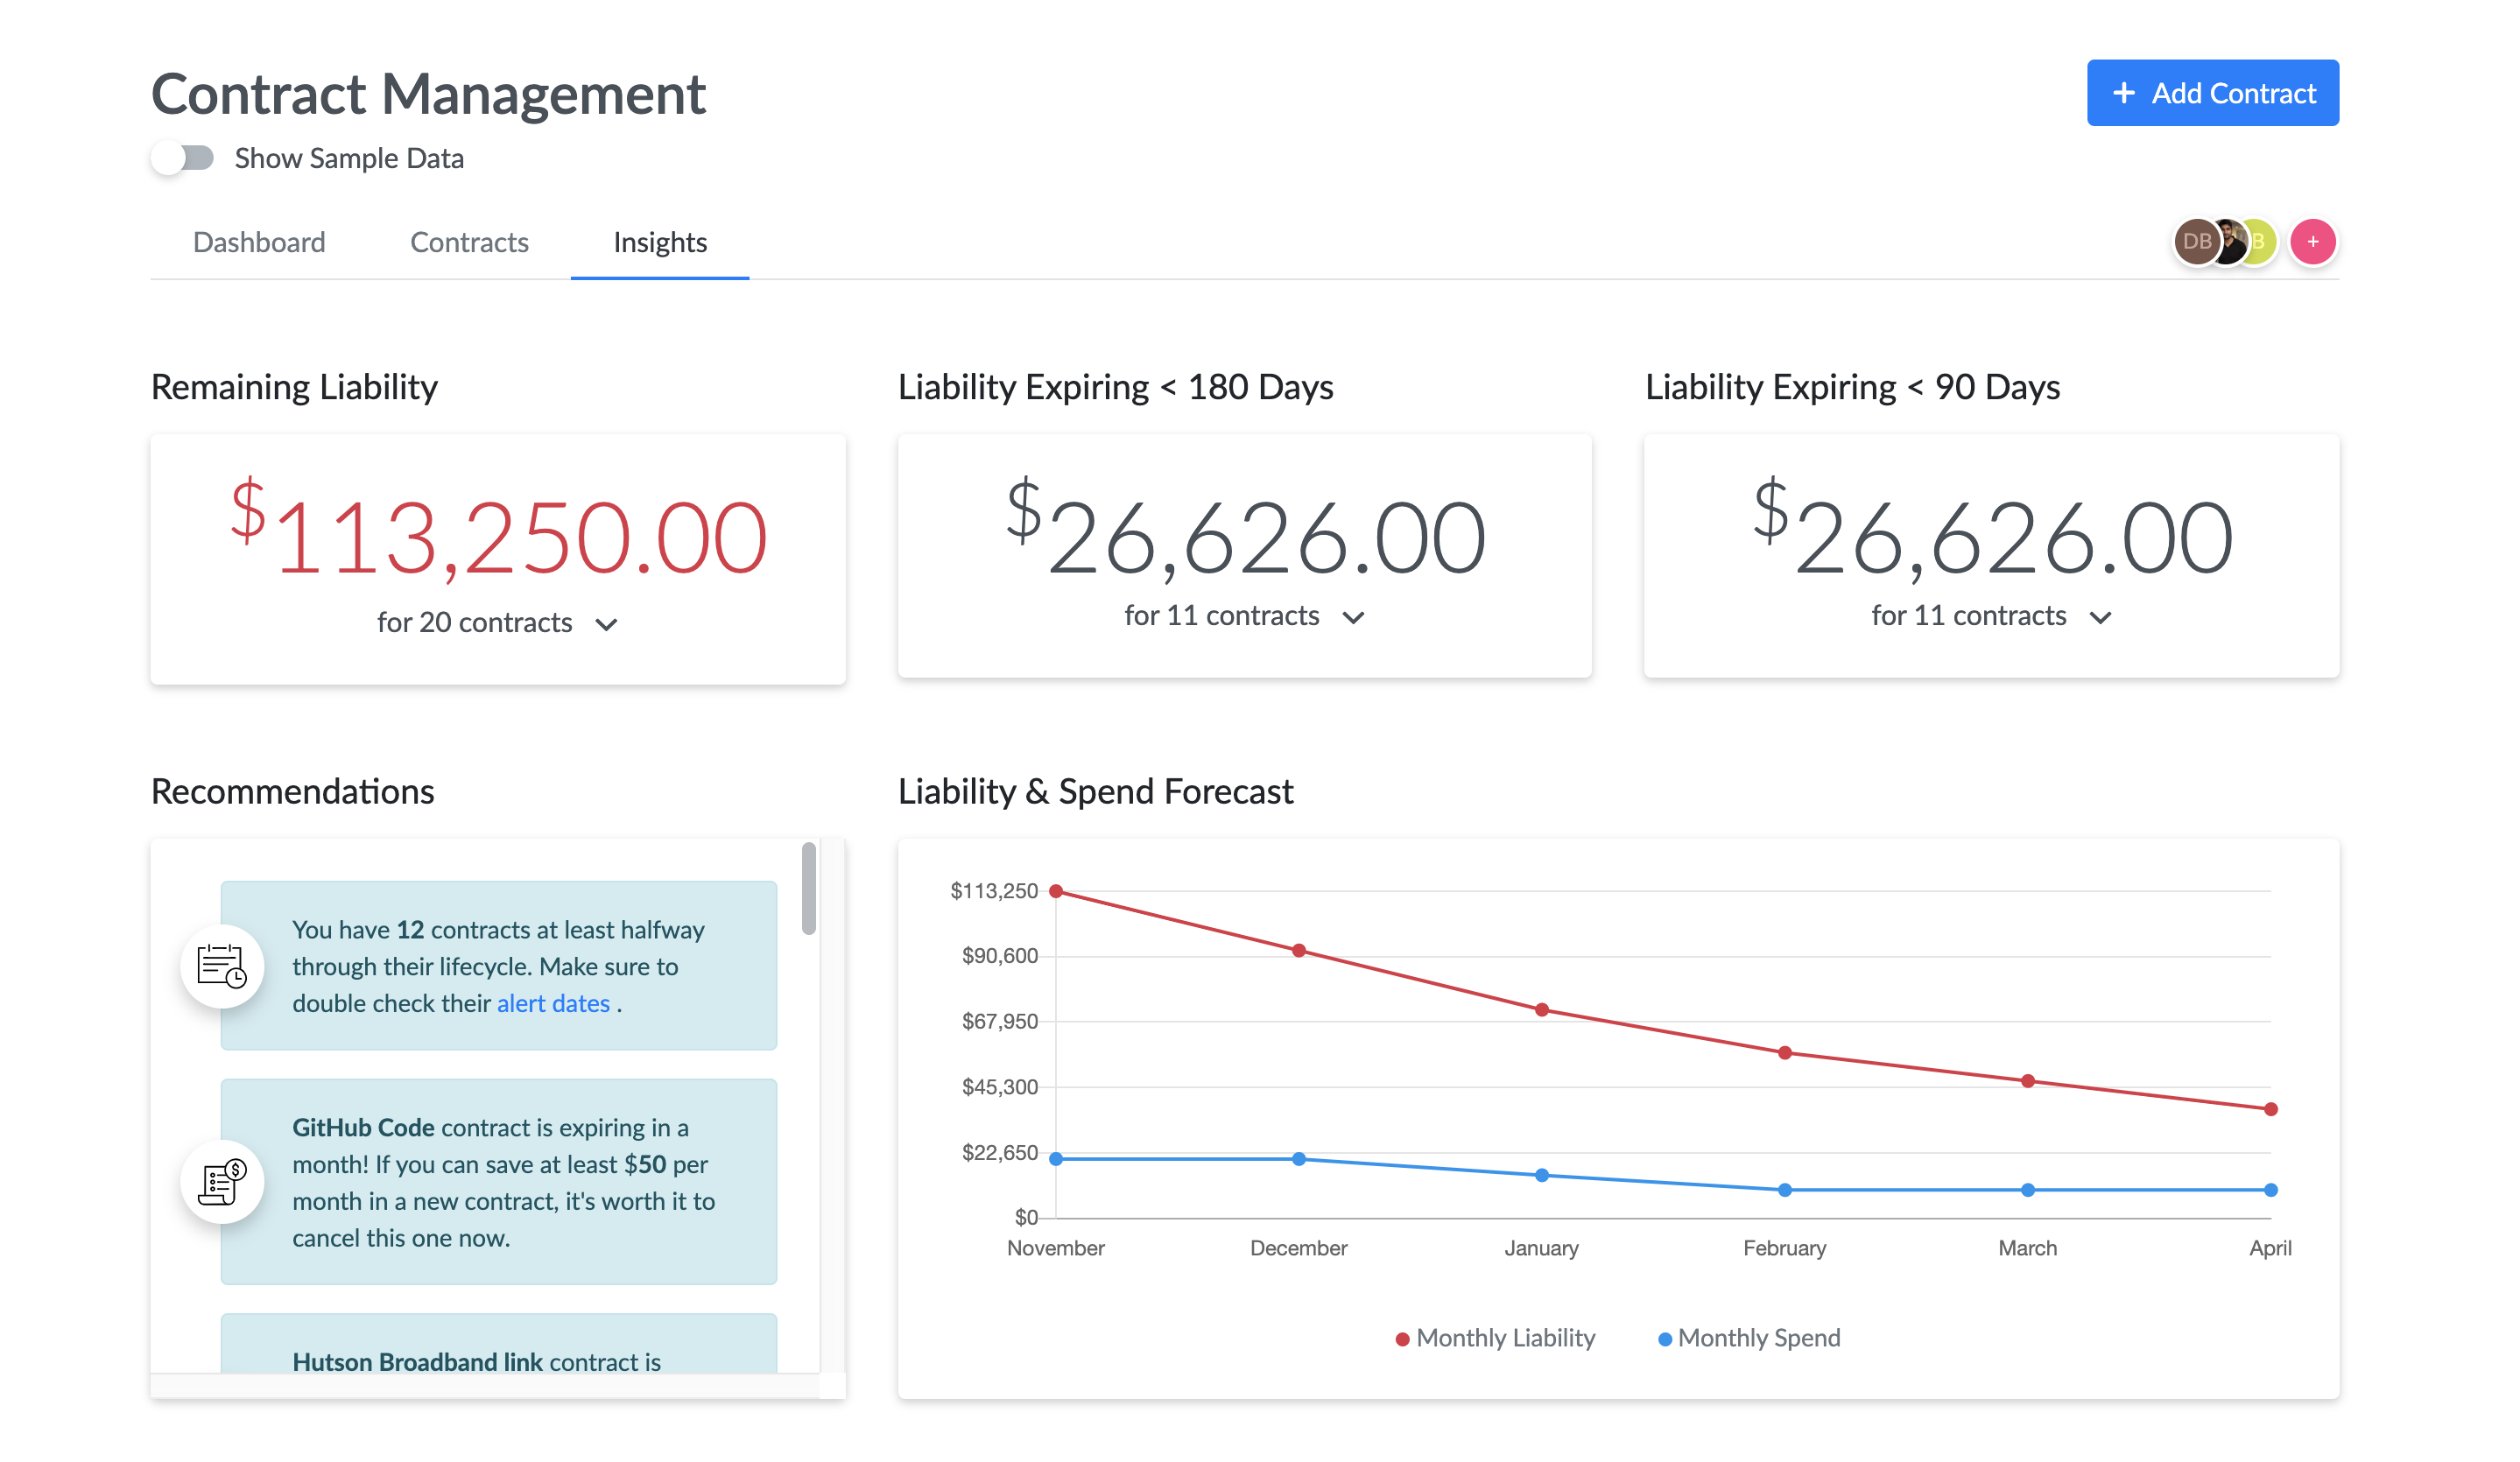
Task: Click the GitHub Code contract invoice icon
Action: click(x=222, y=1182)
